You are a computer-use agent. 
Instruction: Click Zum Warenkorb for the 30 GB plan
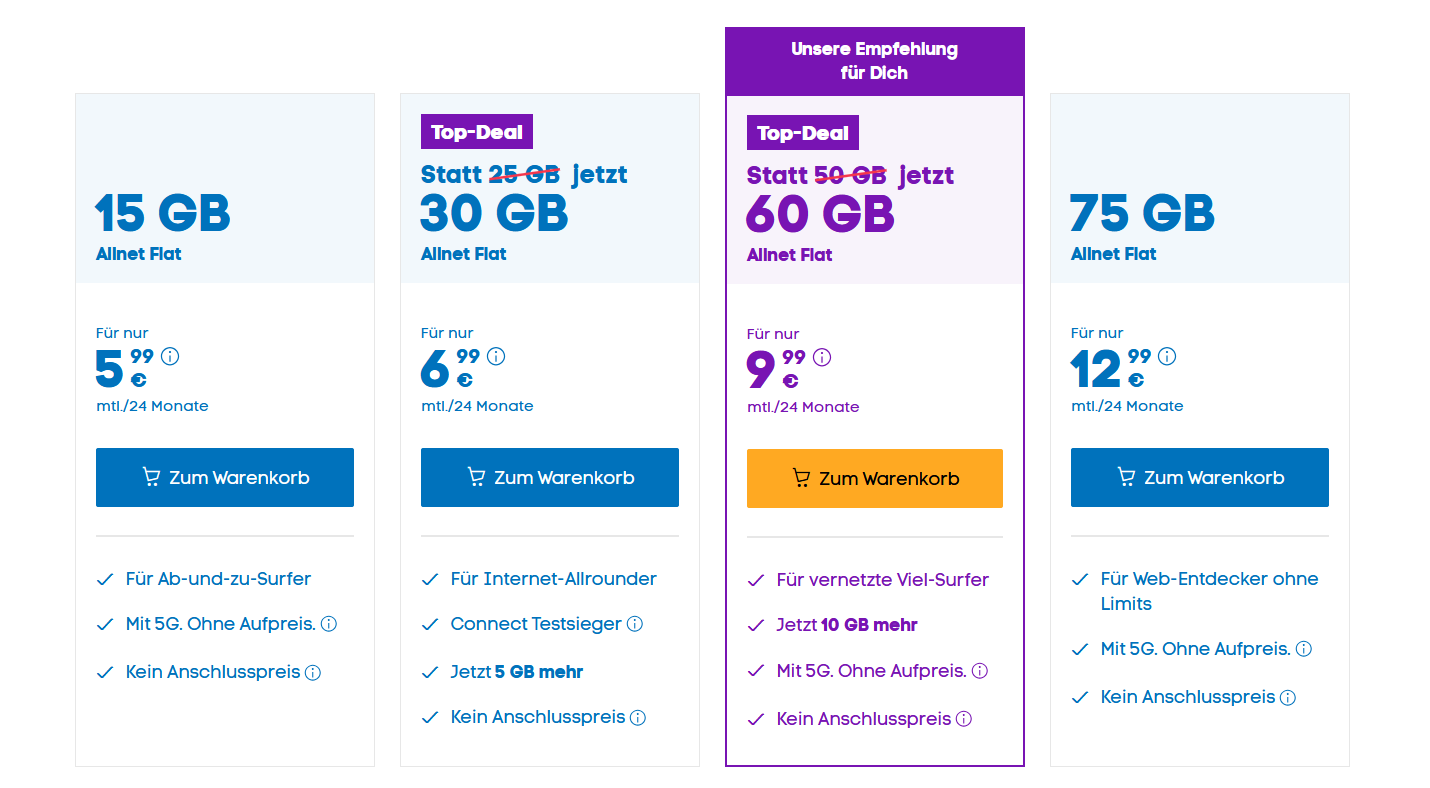tap(549, 477)
